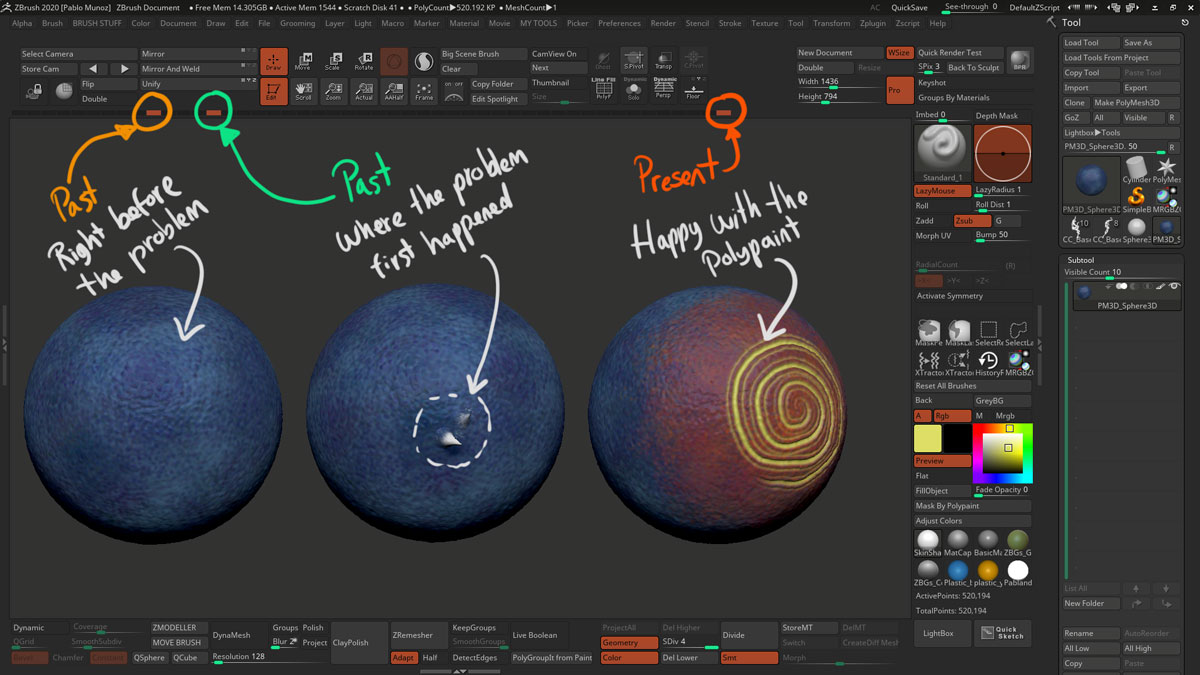Select the Move transform tool
The width and height of the screenshot is (1200, 675).
302,61
